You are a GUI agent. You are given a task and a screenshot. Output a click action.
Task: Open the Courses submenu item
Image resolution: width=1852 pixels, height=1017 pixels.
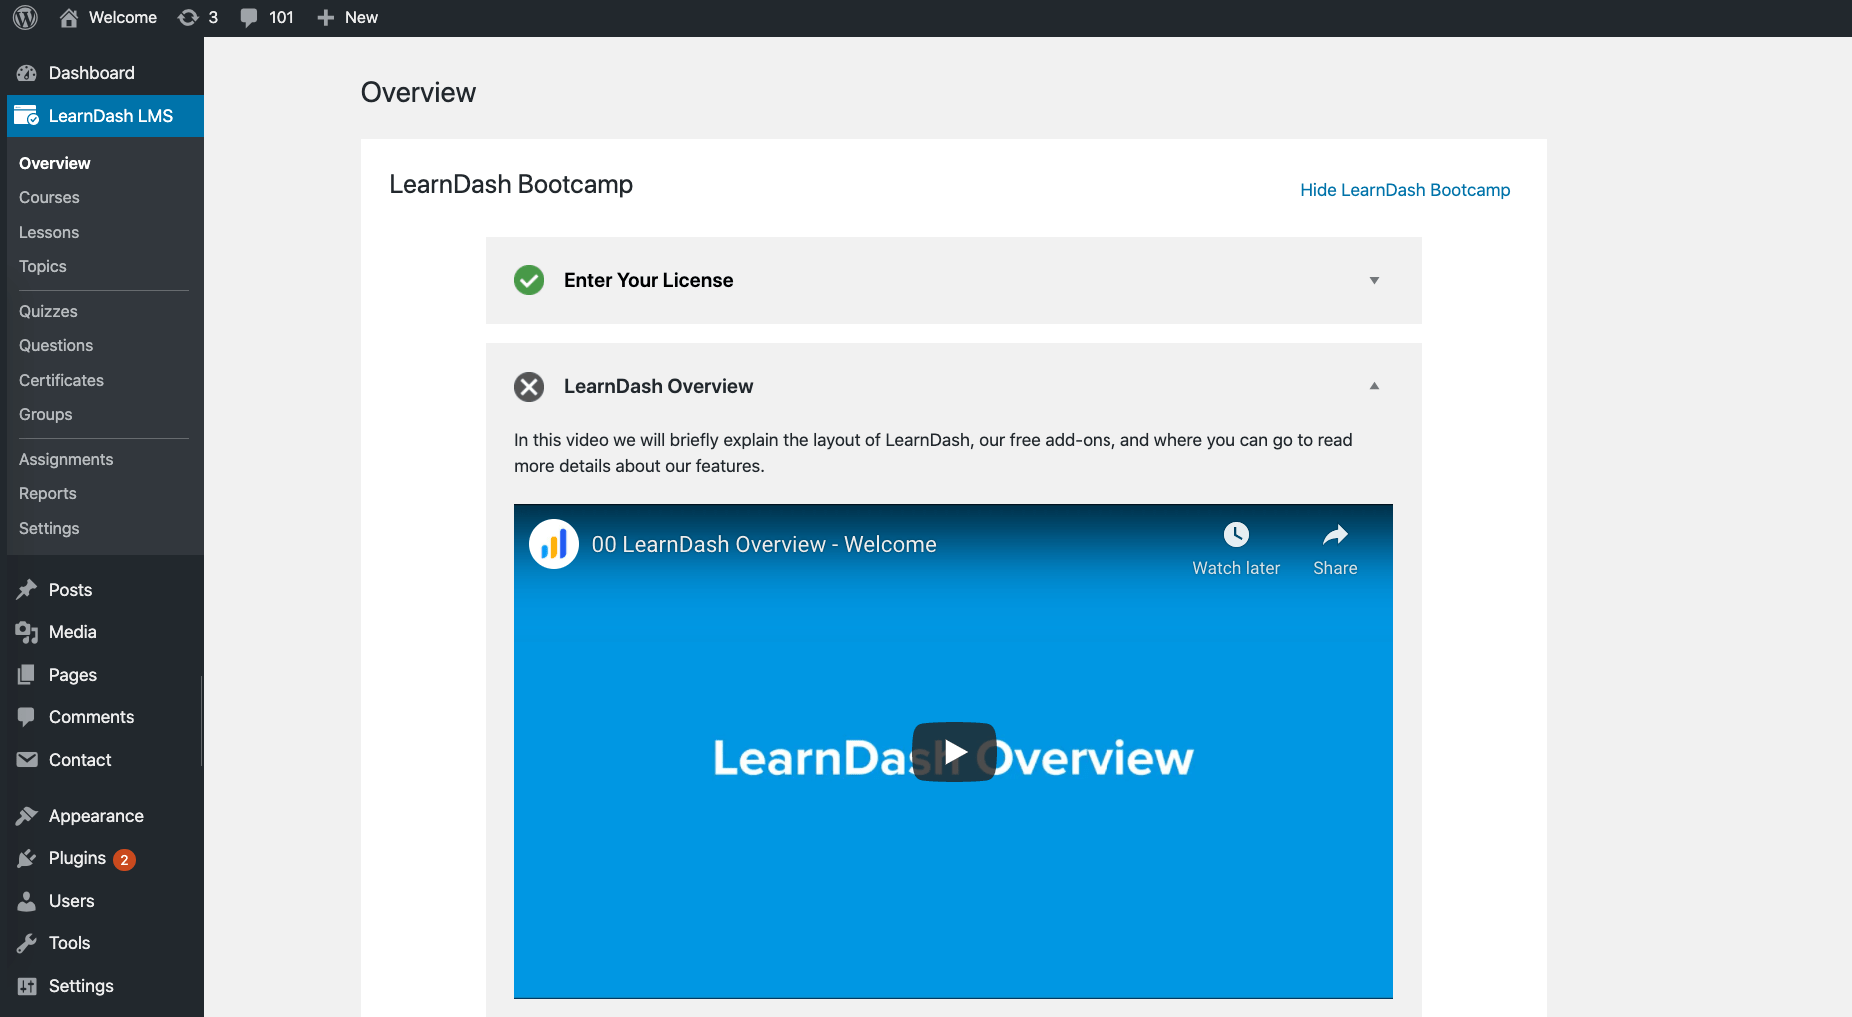[x=49, y=198]
